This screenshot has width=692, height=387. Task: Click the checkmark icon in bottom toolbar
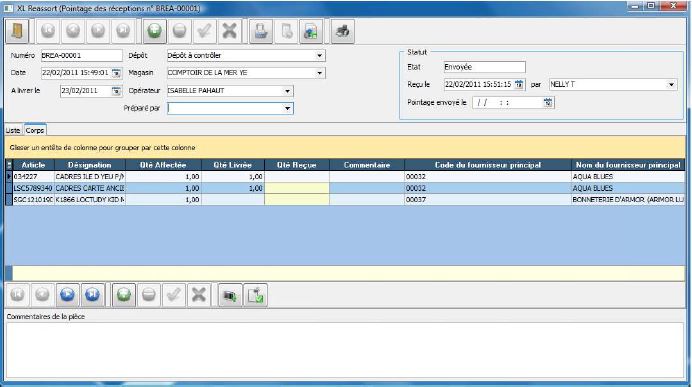point(174,295)
